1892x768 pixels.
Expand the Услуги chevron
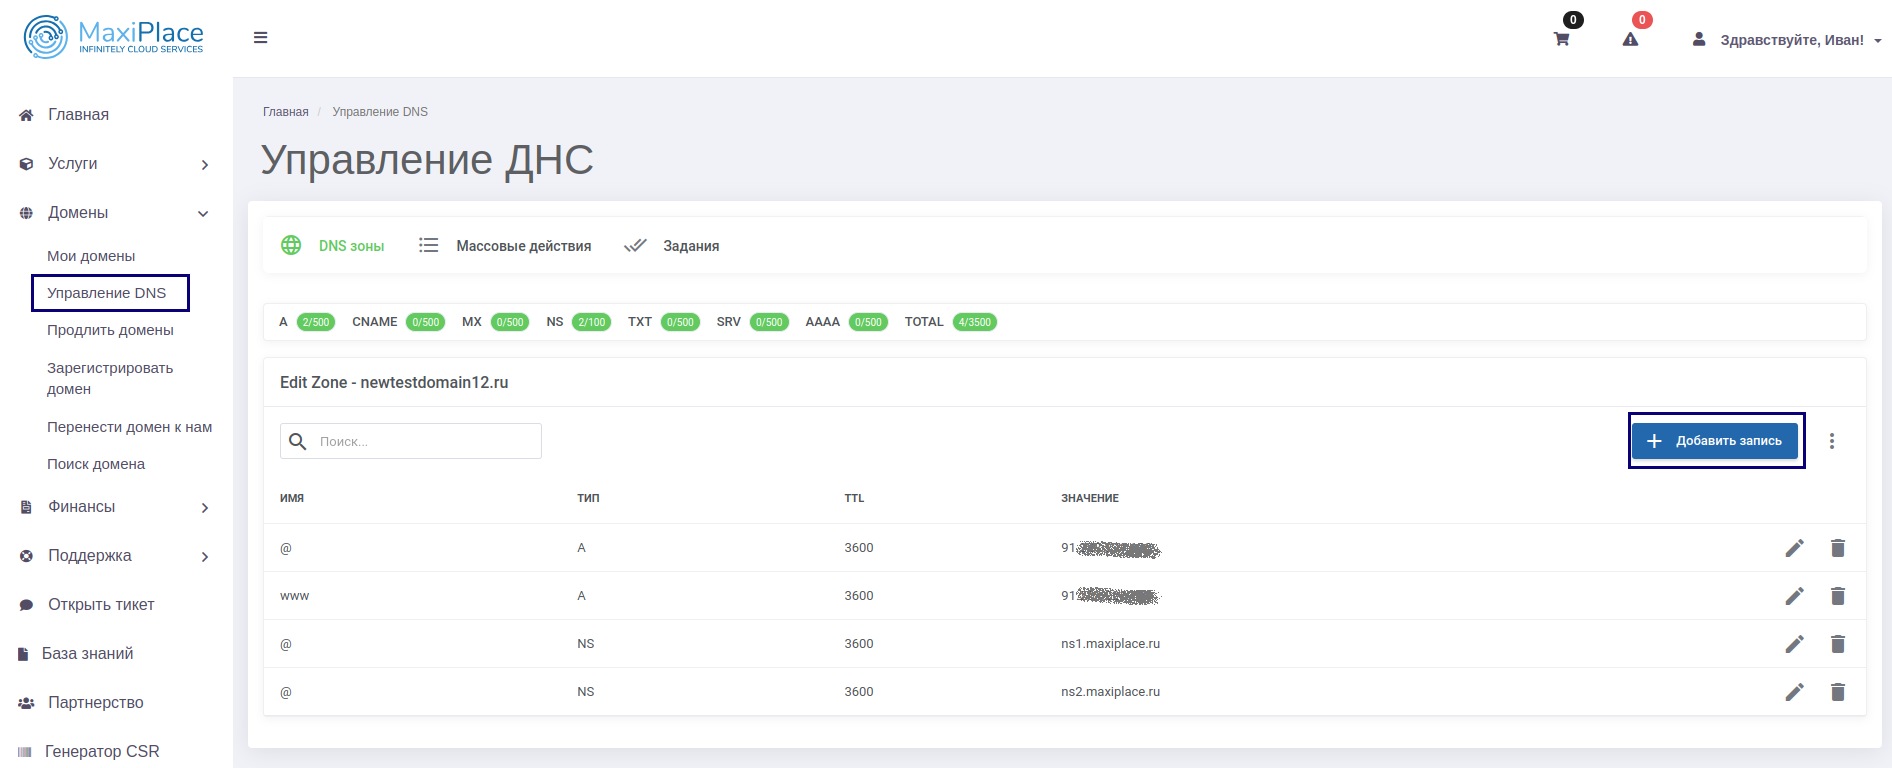pyautogui.click(x=204, y=164)
